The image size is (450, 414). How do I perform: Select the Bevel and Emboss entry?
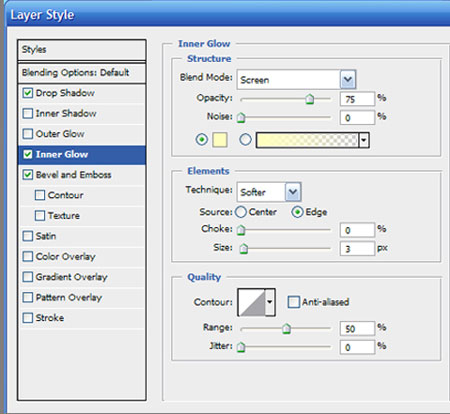click(x=73, y=175)
